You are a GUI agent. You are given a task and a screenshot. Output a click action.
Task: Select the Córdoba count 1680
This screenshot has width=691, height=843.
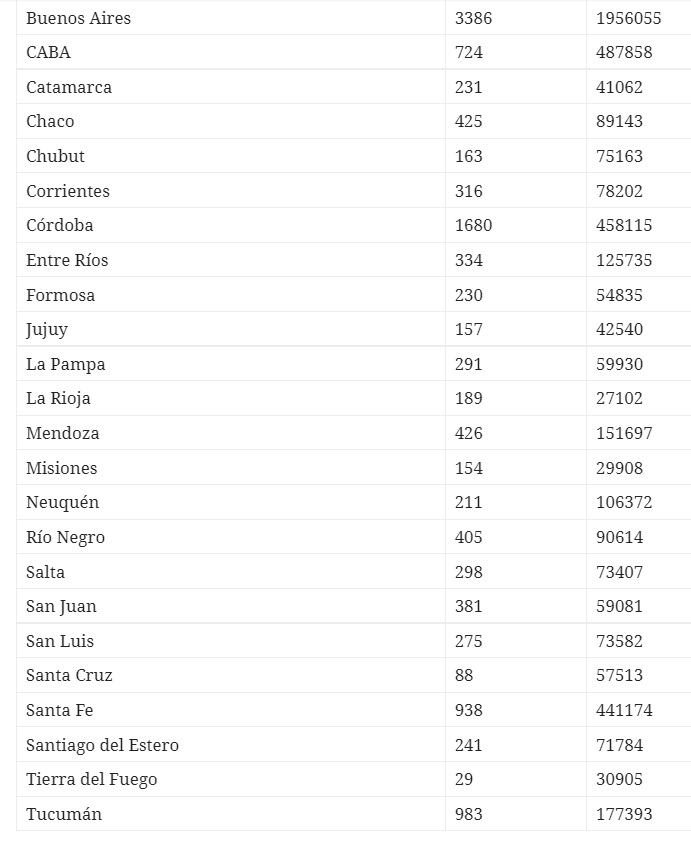(x=473, y=225)
